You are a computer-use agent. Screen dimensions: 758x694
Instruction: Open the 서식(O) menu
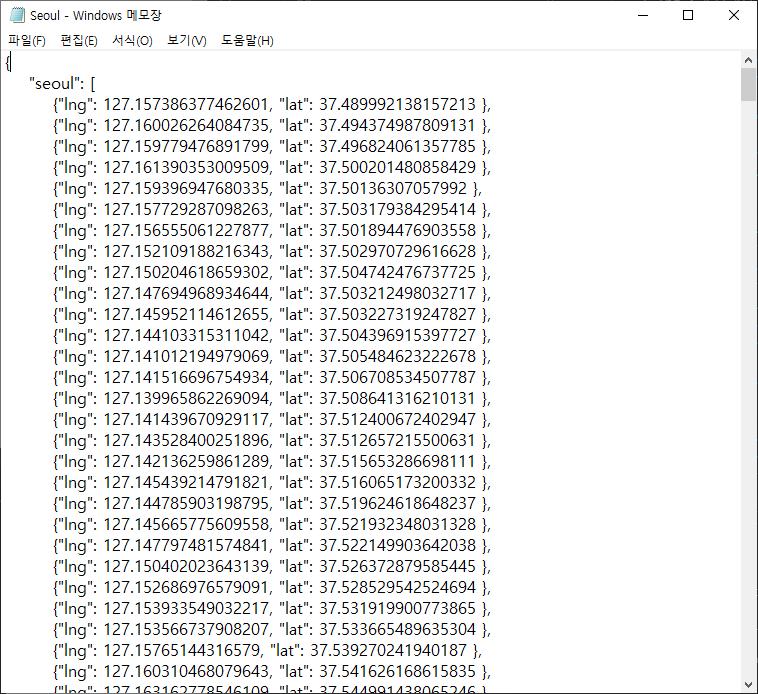click(x=132, y=41)
